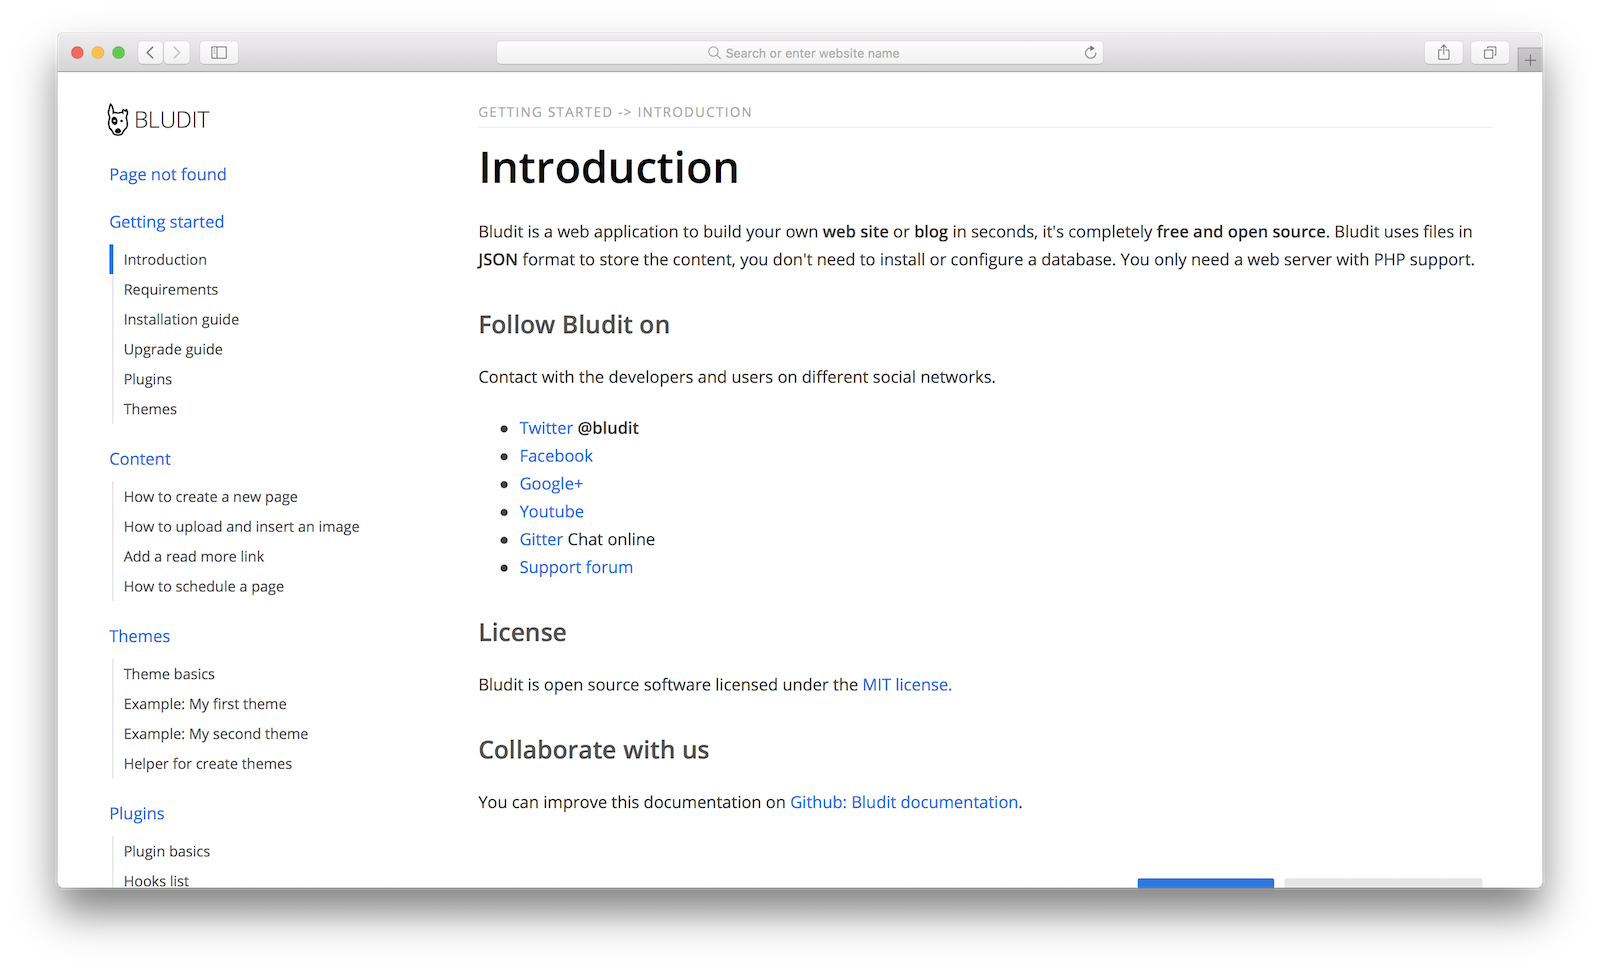Follow the Google+ link
Image resolution: width=1600 pixels, height=970 pixels.
coord(551,484)
